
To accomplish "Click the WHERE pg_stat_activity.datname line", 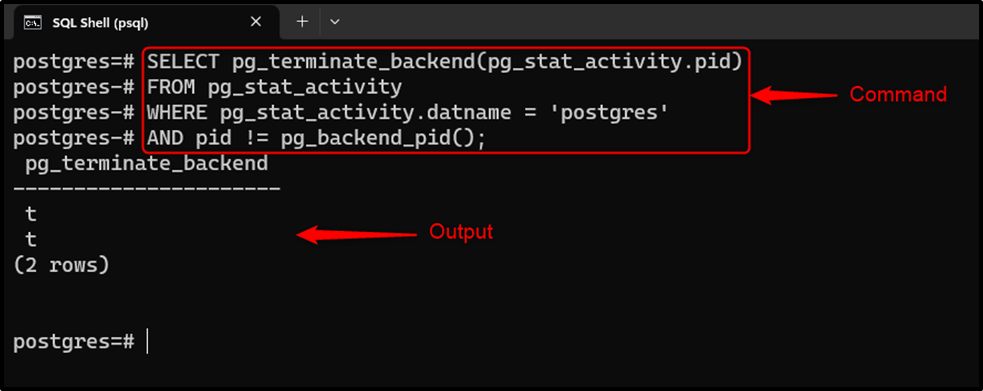I will pos(407,113).
